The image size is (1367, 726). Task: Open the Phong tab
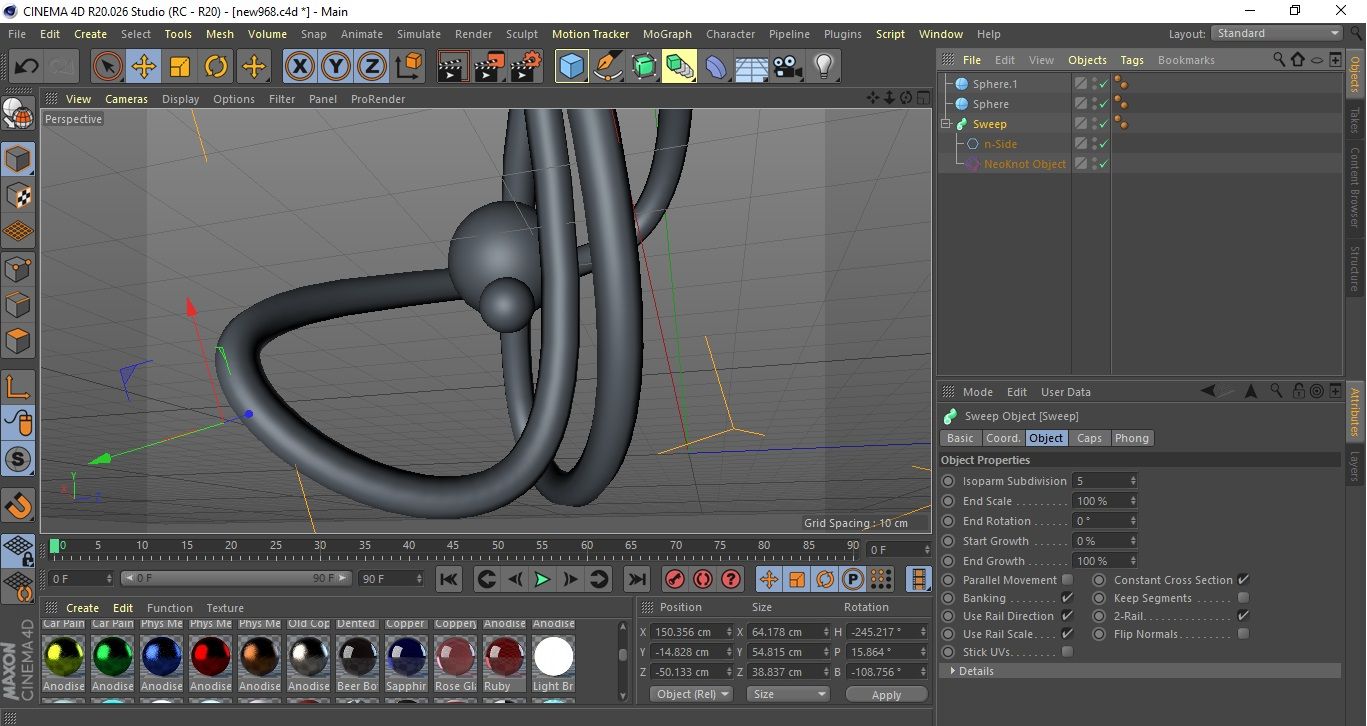point(1132,438)
